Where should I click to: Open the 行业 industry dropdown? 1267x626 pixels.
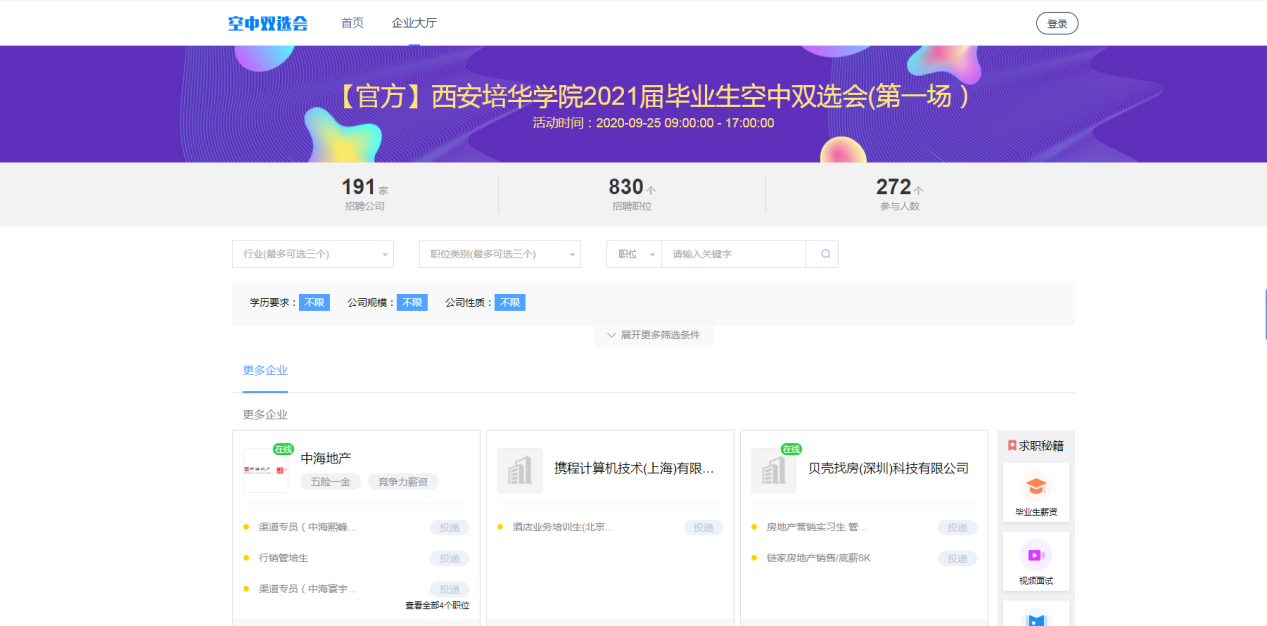click(312, 254)
